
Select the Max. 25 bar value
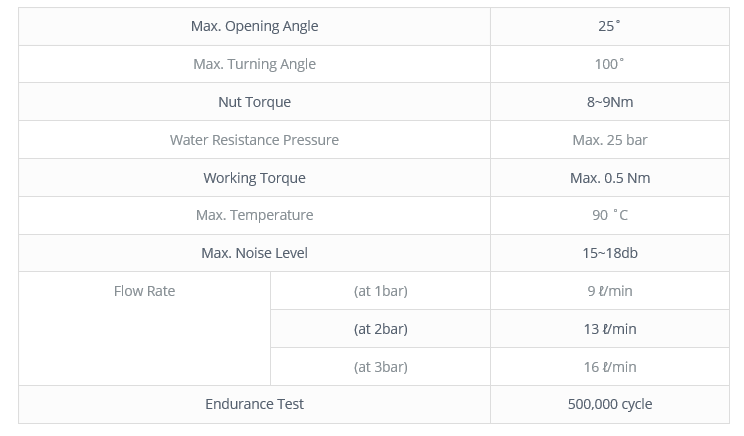(x=610, y=140)
